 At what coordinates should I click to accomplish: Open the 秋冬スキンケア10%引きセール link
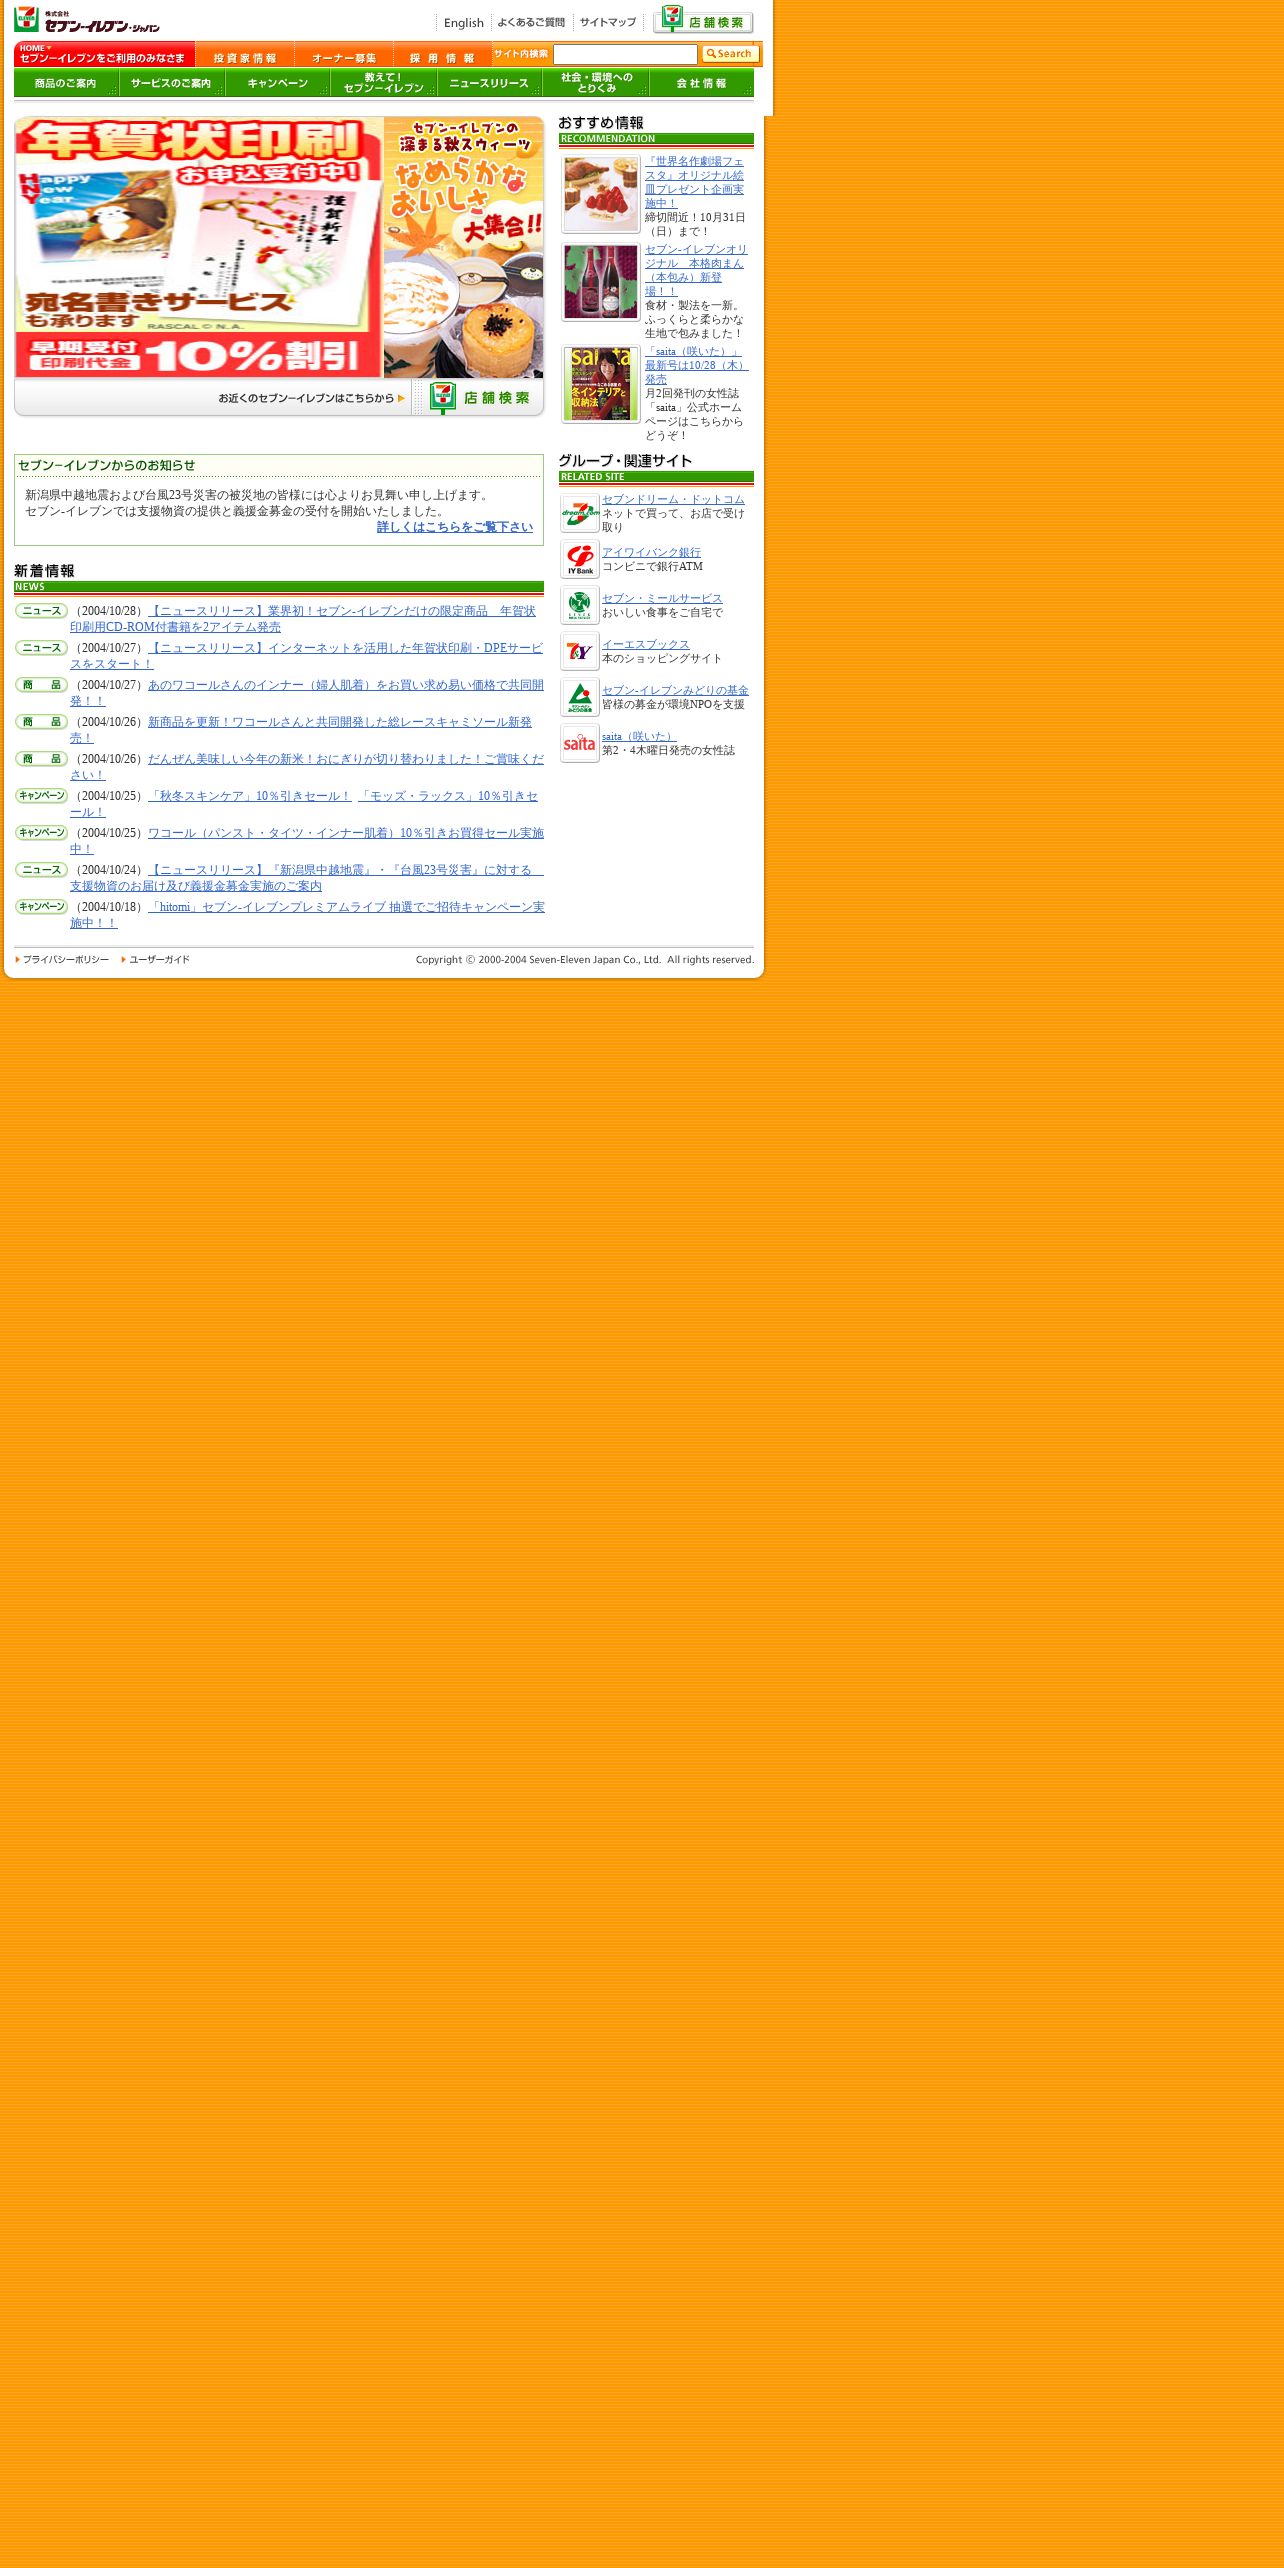point(250,796)
